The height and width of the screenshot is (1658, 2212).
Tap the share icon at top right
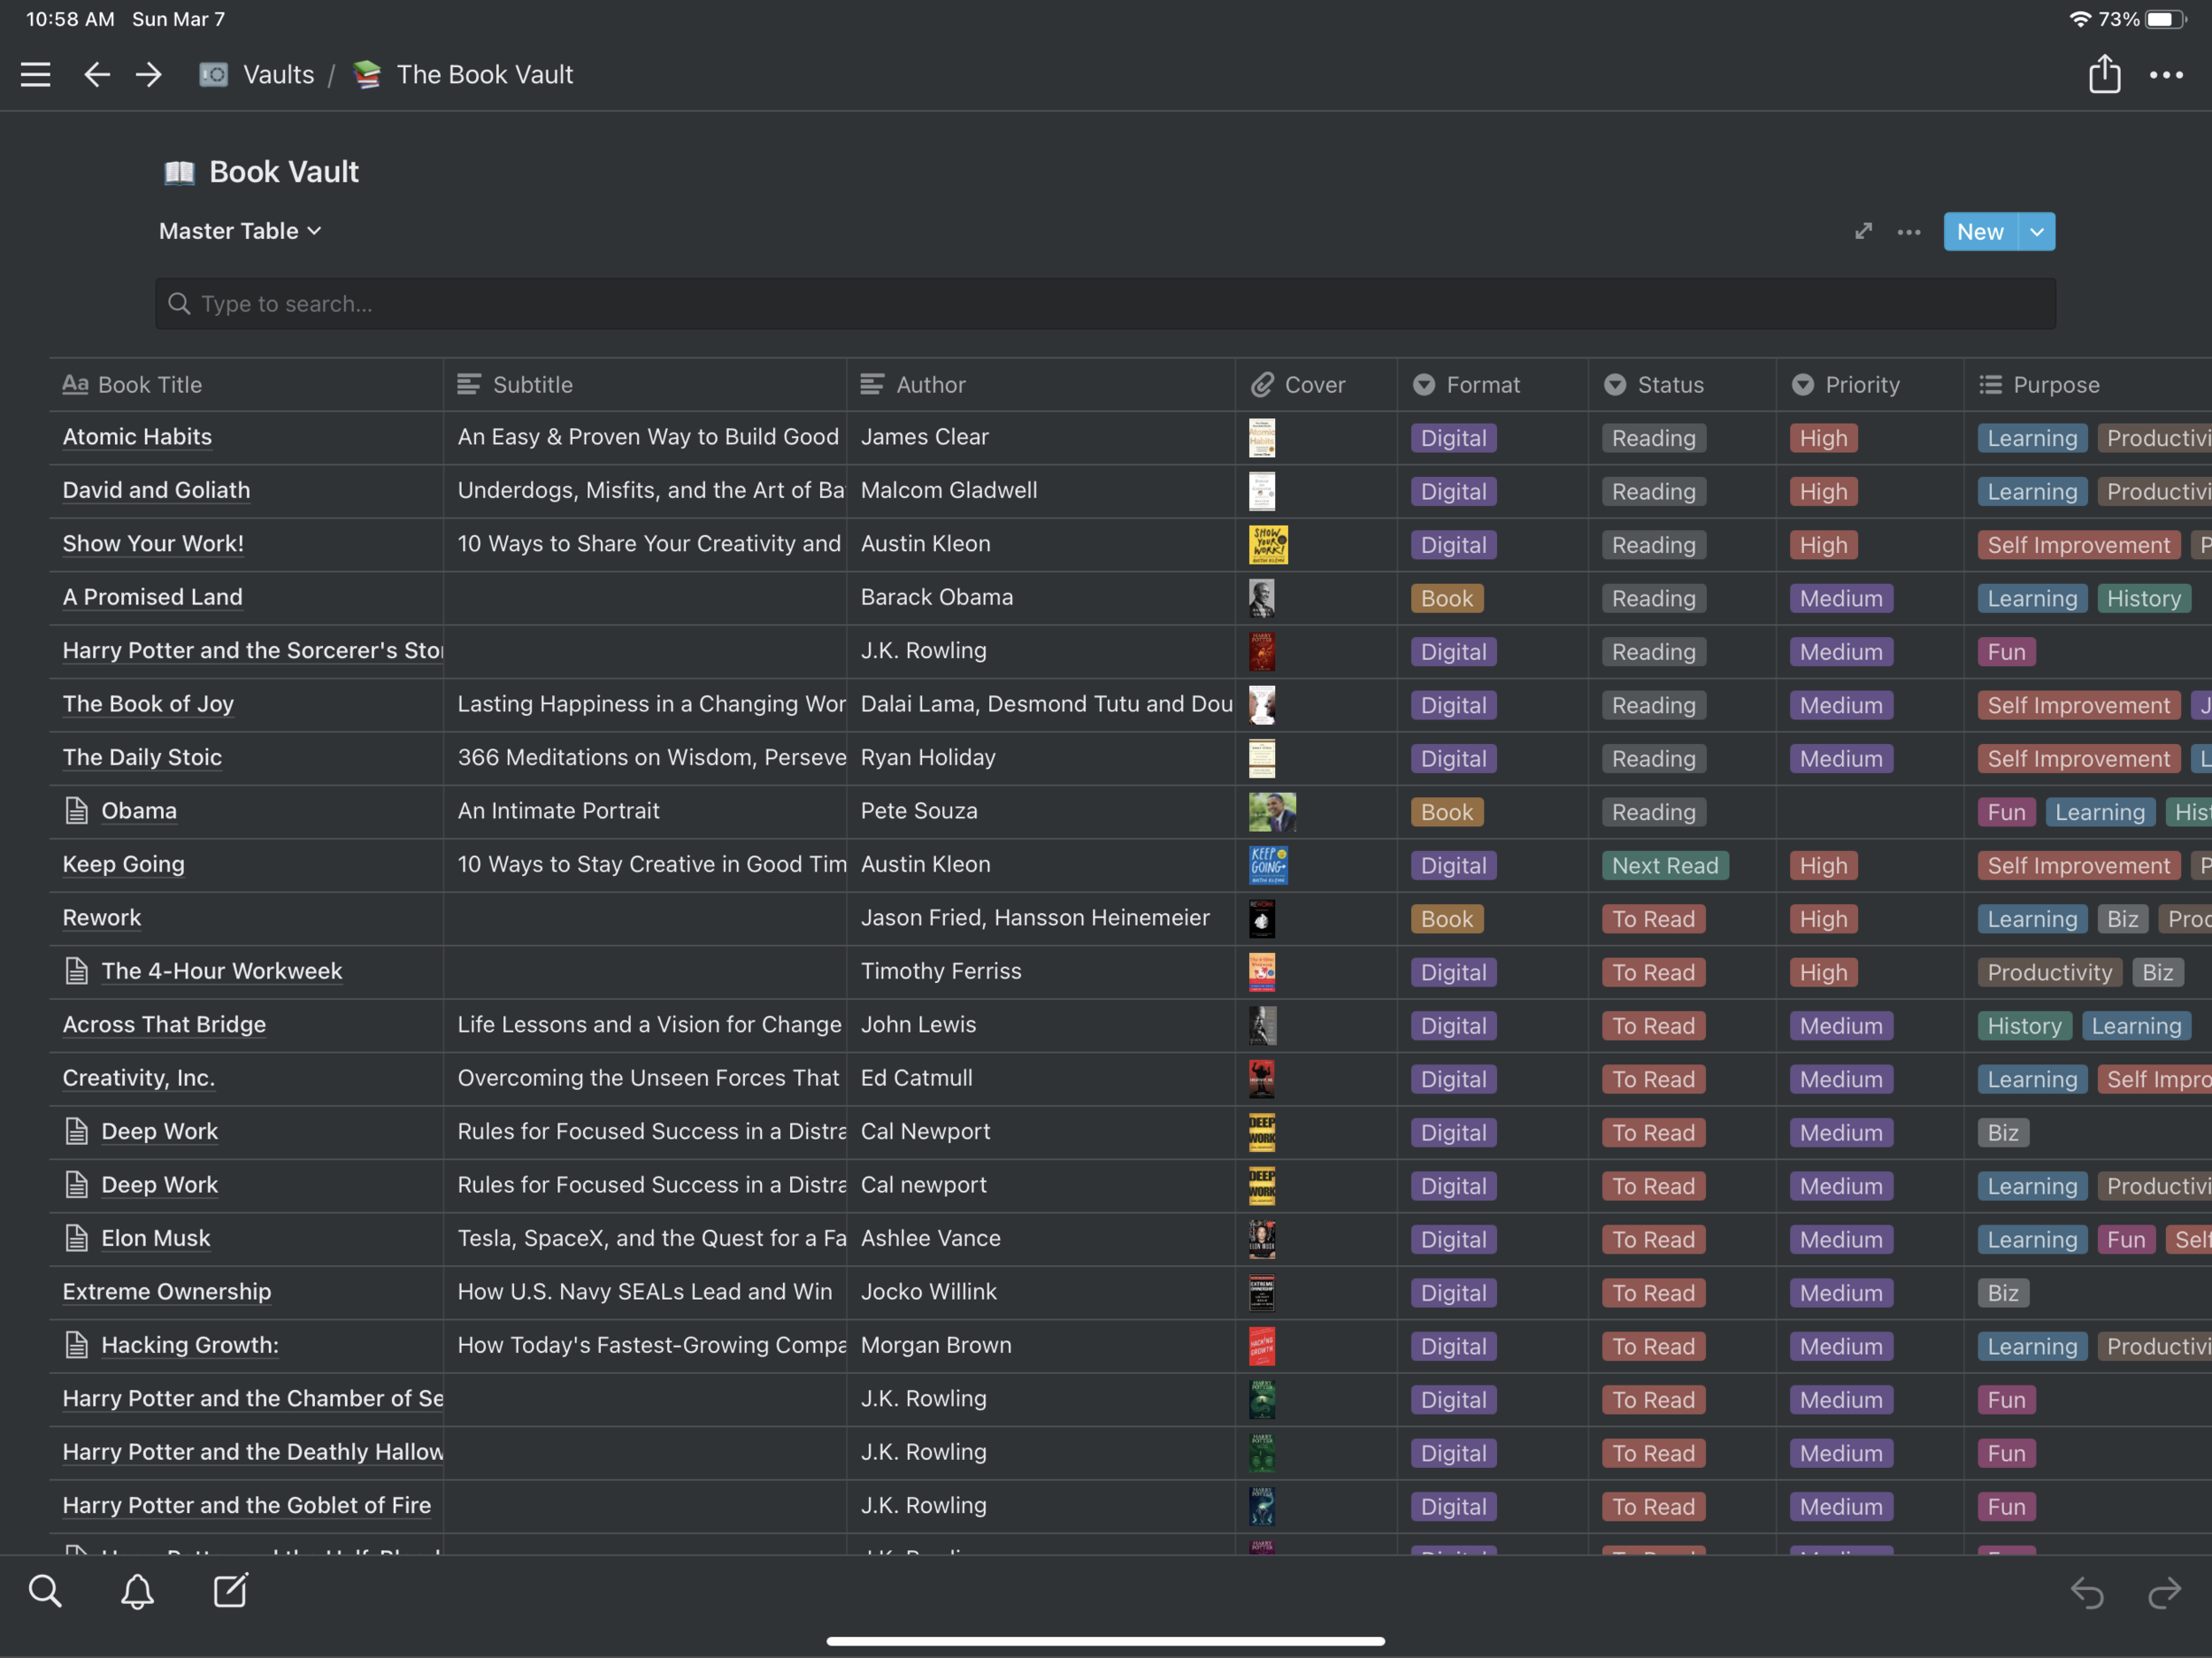point(2104,74)
